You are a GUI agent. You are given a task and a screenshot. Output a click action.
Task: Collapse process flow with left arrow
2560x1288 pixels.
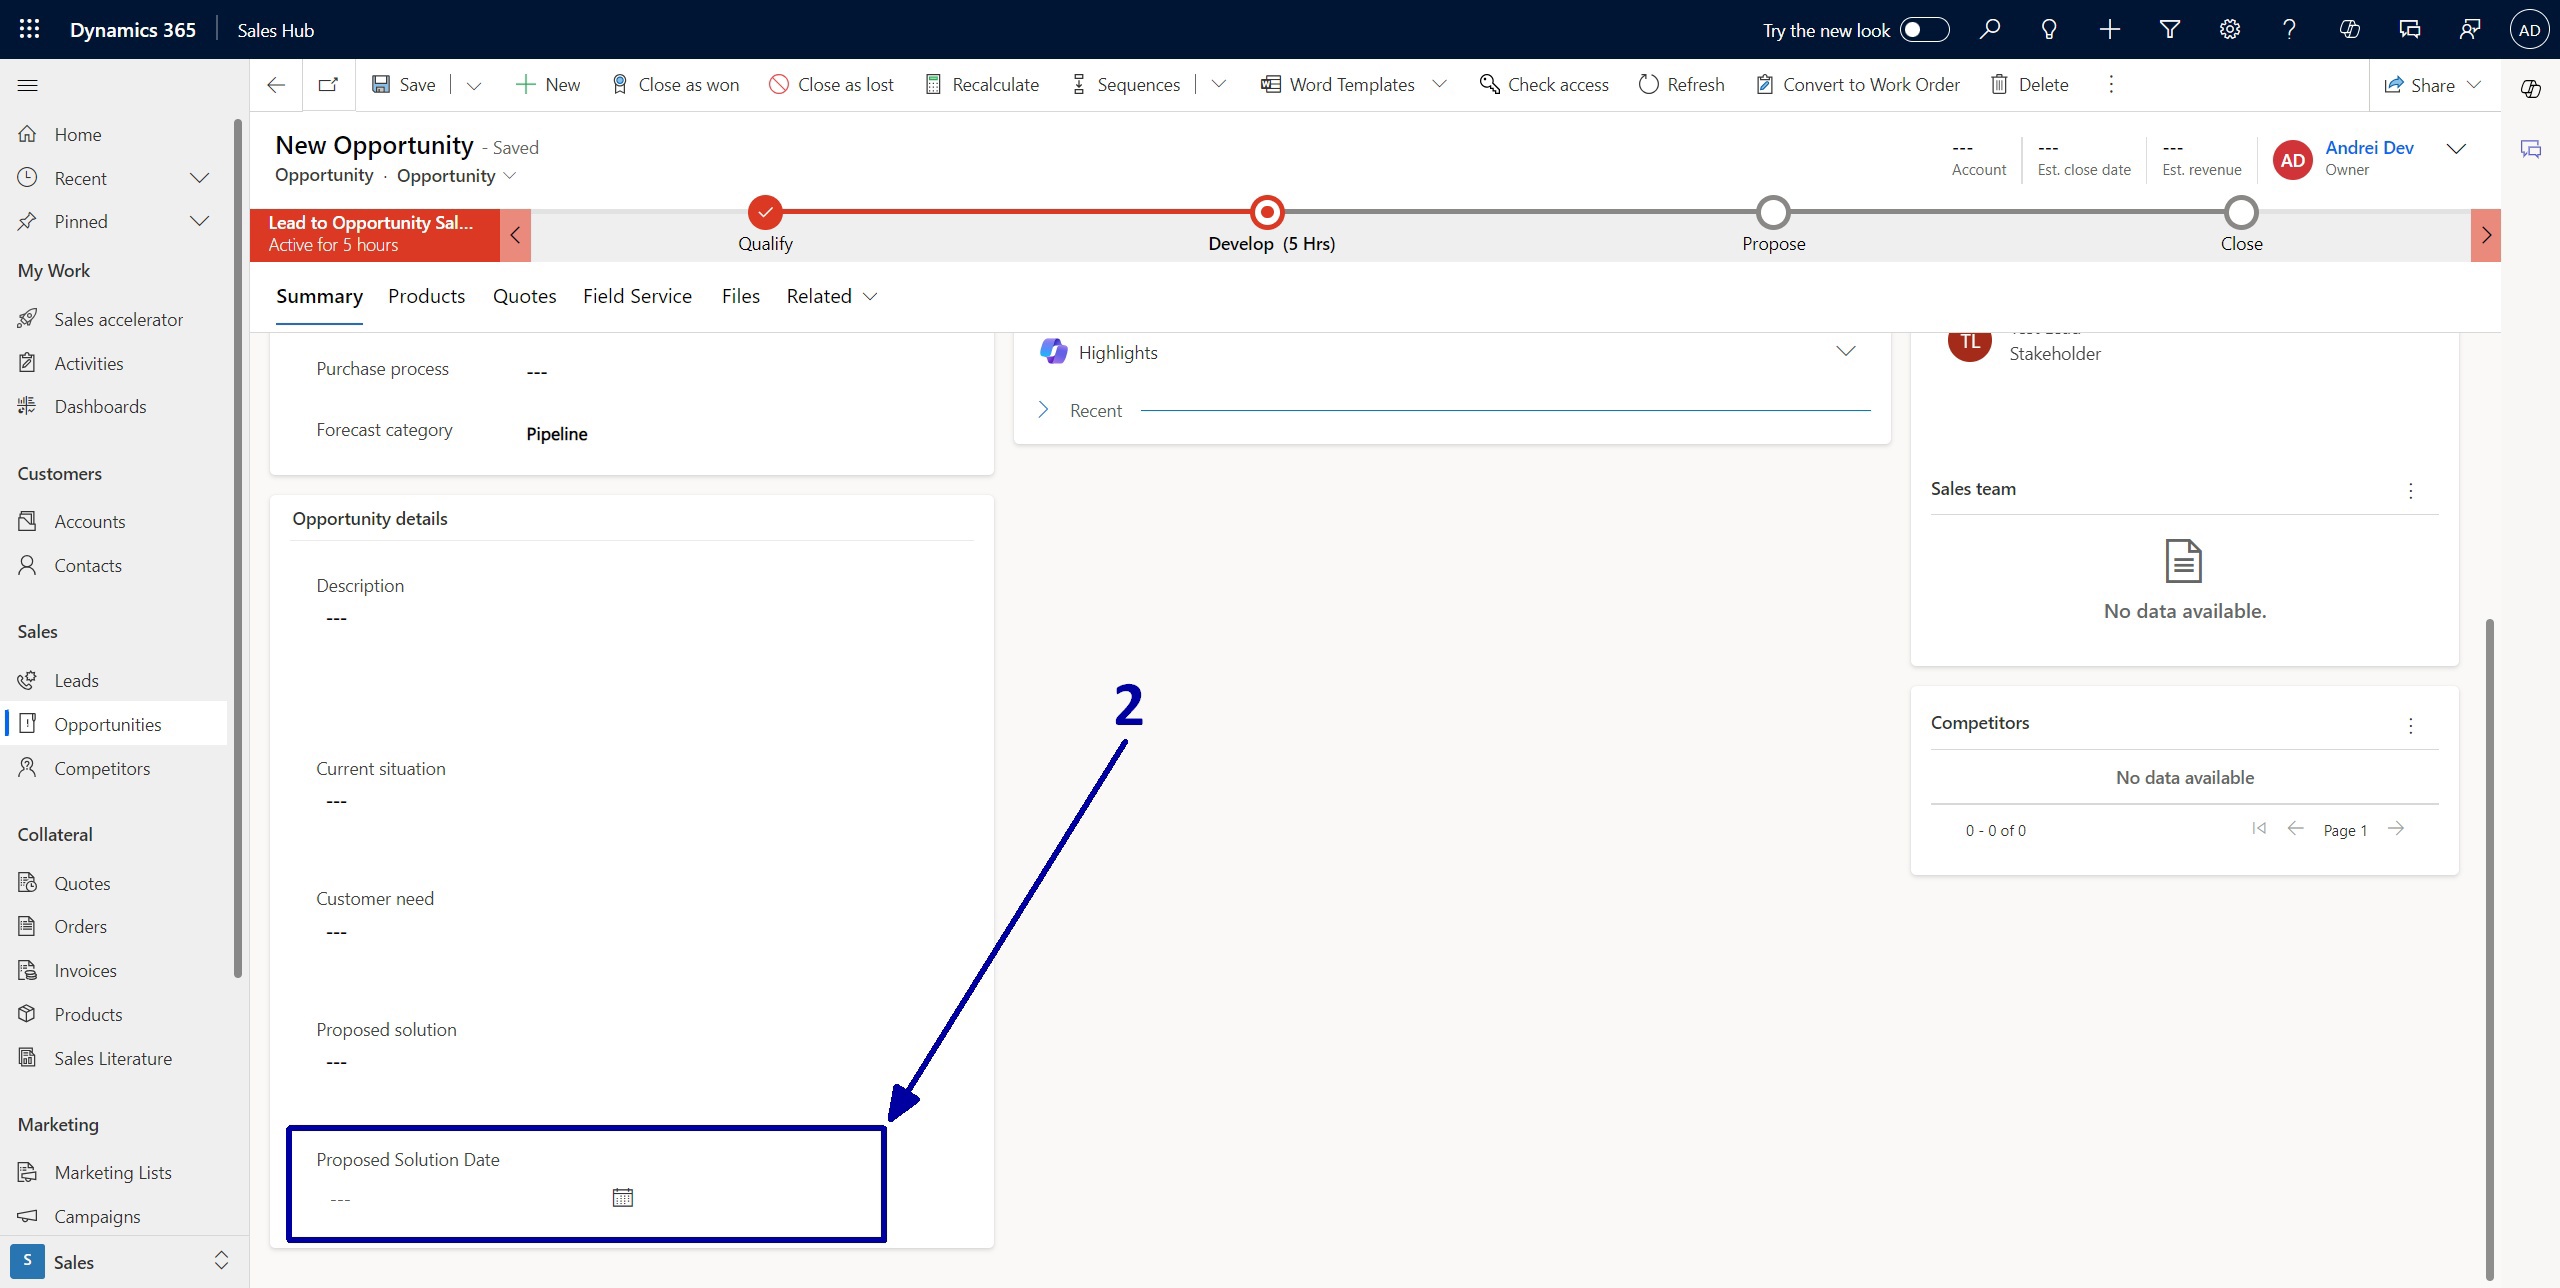tap(515, 236)
